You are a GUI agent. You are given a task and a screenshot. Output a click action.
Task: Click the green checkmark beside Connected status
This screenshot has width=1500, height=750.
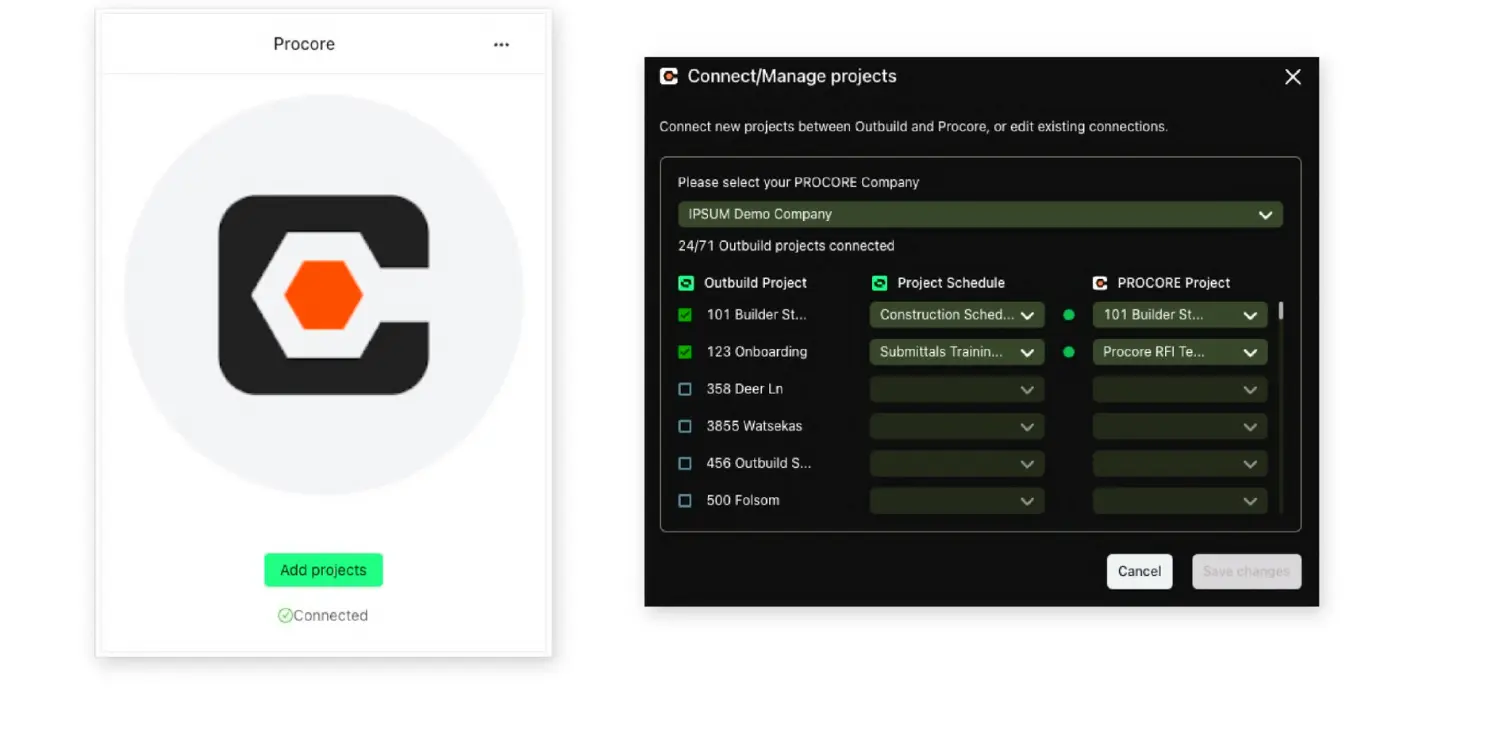click(x=284, y=615)
